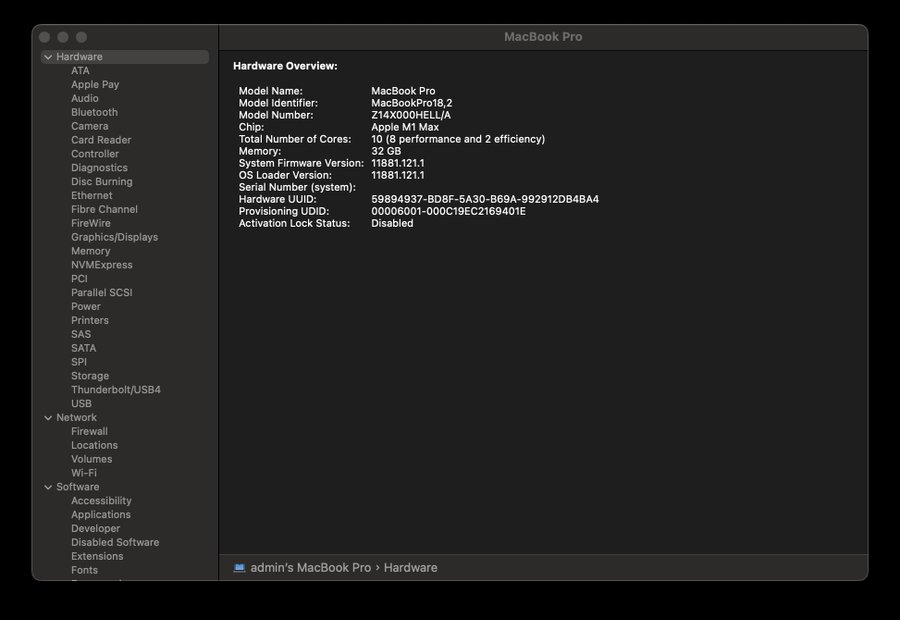Open the Diagnostics item
The image size is (900, 620).
pos(99,168)
